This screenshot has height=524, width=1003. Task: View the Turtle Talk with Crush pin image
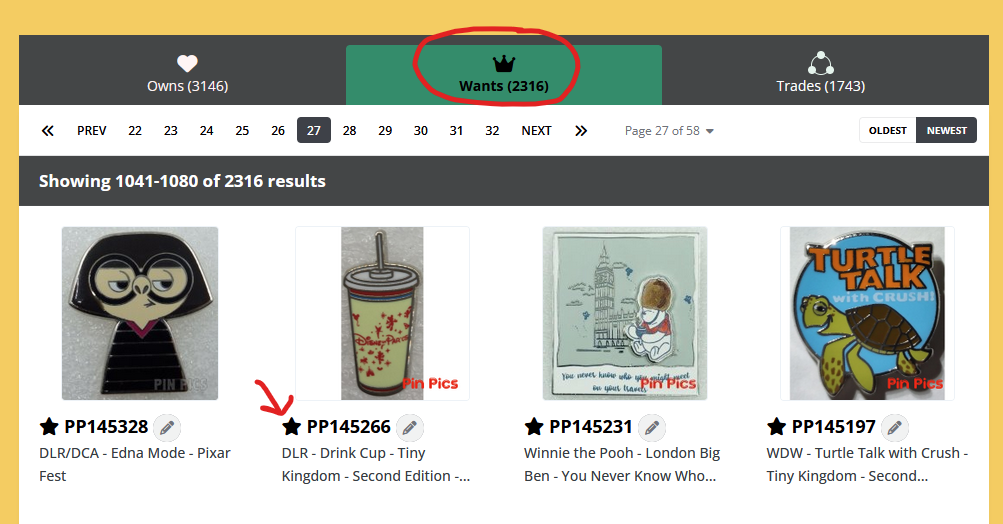pyautogui.click(x=867, y=314)
